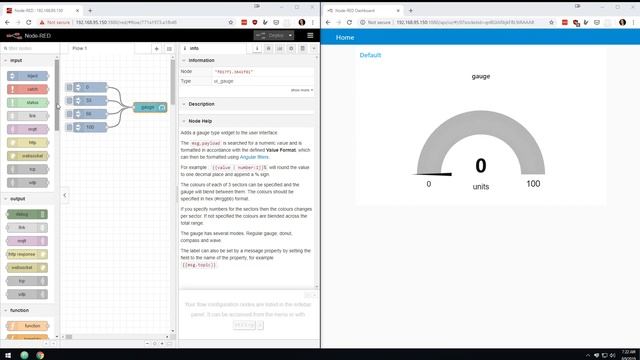Trigger the inject button of node 100
640x360 pixels.
[x=69, y=127]
